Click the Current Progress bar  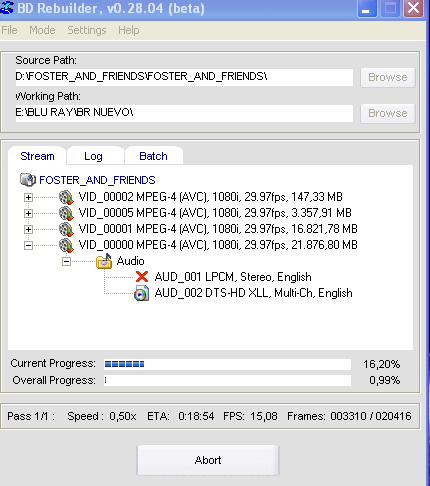pyautogui.click(x=227, y=364)
